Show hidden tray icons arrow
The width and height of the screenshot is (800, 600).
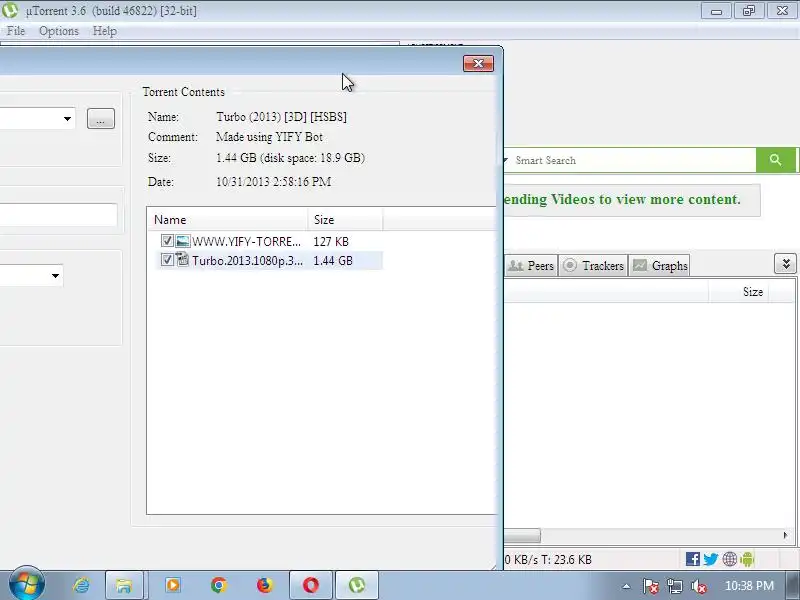point(626,586)
